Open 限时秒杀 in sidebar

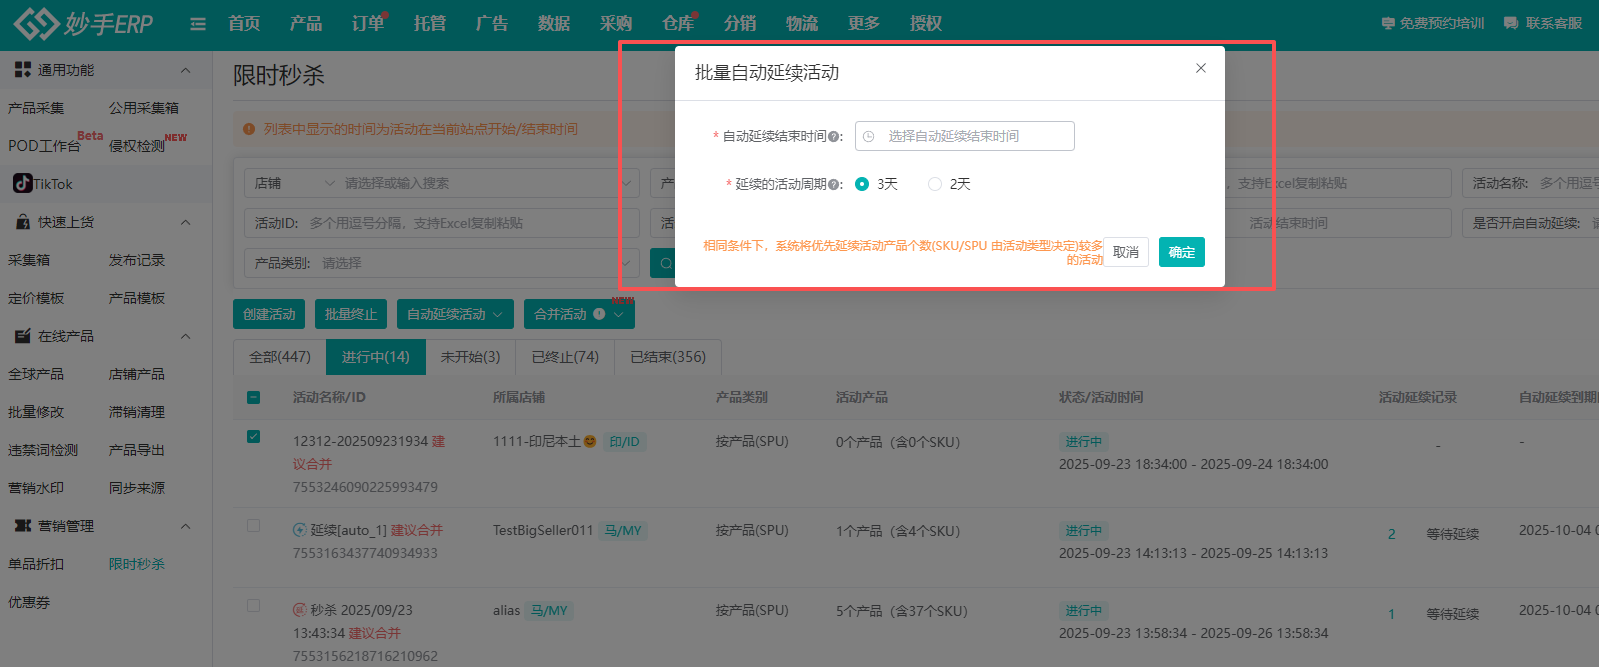[x=137, y=564]
